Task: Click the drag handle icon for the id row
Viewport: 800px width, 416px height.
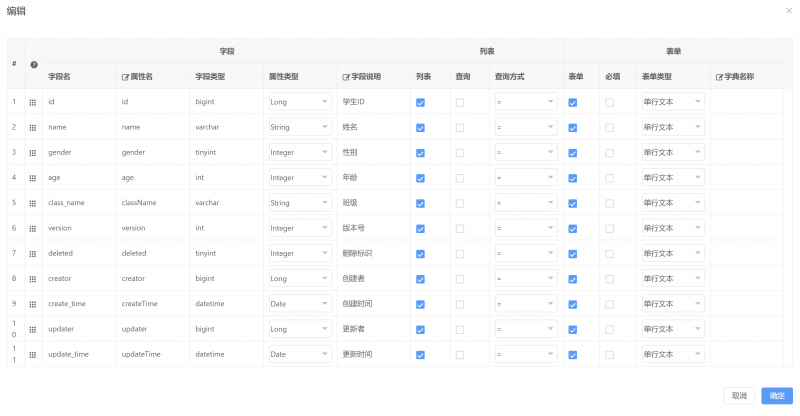Action: click(33, 102)
